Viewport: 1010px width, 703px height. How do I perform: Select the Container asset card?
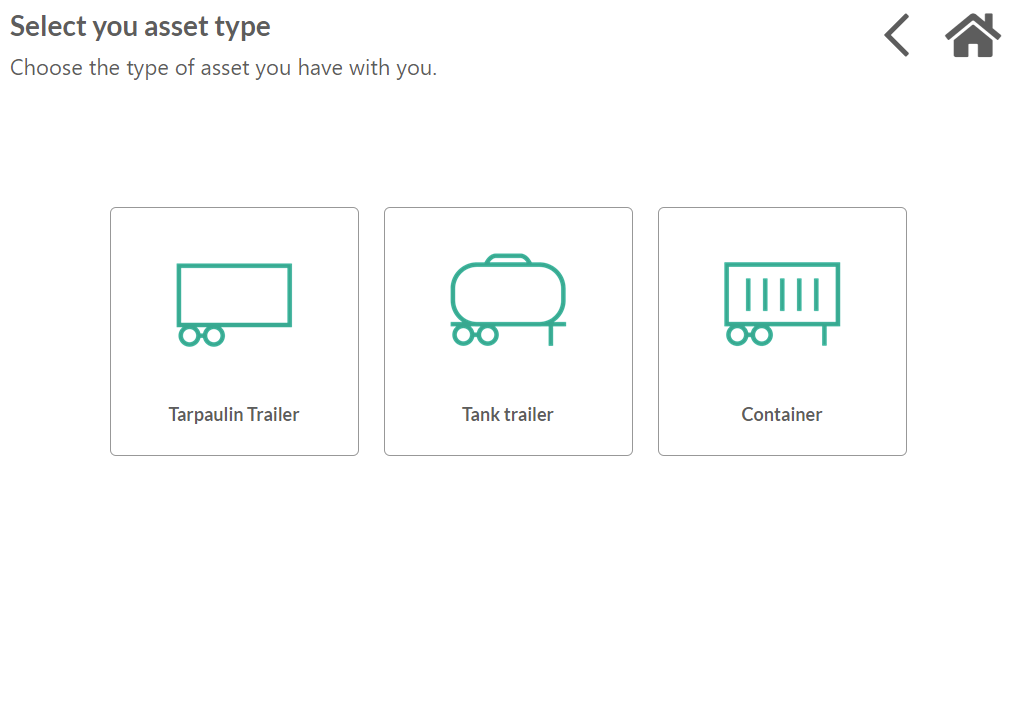782,331
